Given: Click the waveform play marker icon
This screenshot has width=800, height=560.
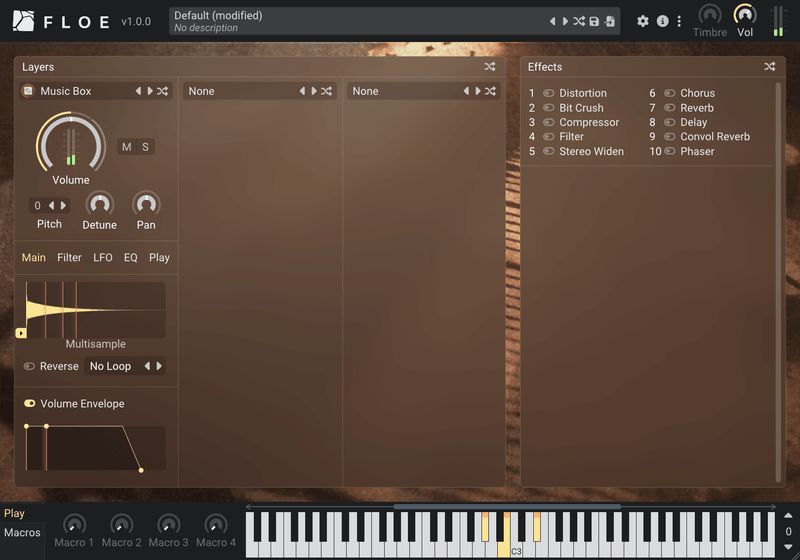Looking at the screenshot, I should [21, 333].
